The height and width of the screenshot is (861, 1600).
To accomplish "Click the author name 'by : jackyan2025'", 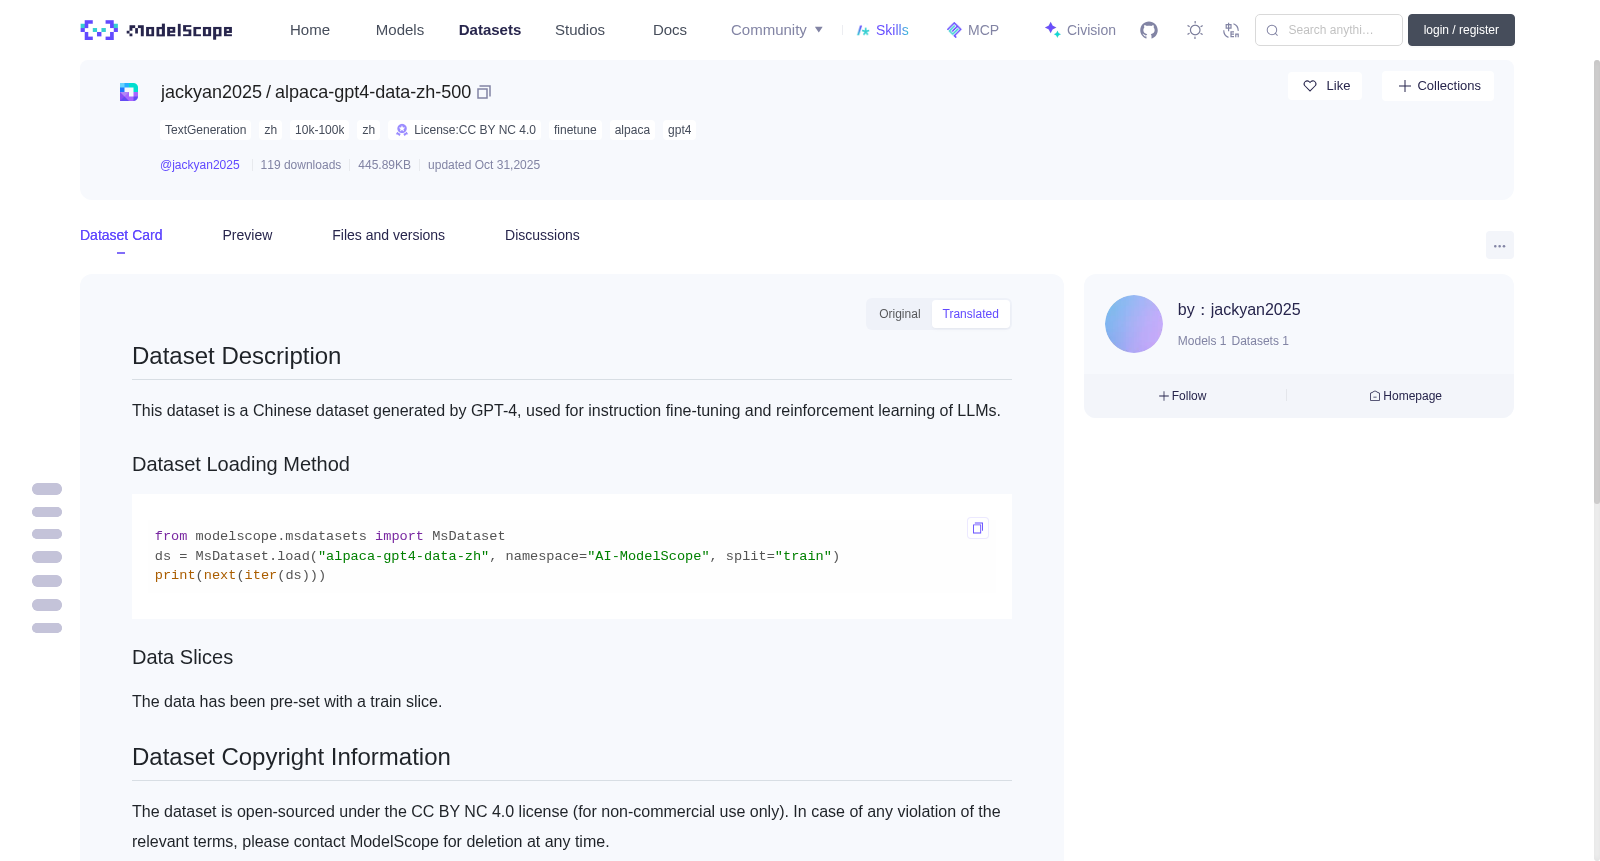I will click(x=1239, y=310).
